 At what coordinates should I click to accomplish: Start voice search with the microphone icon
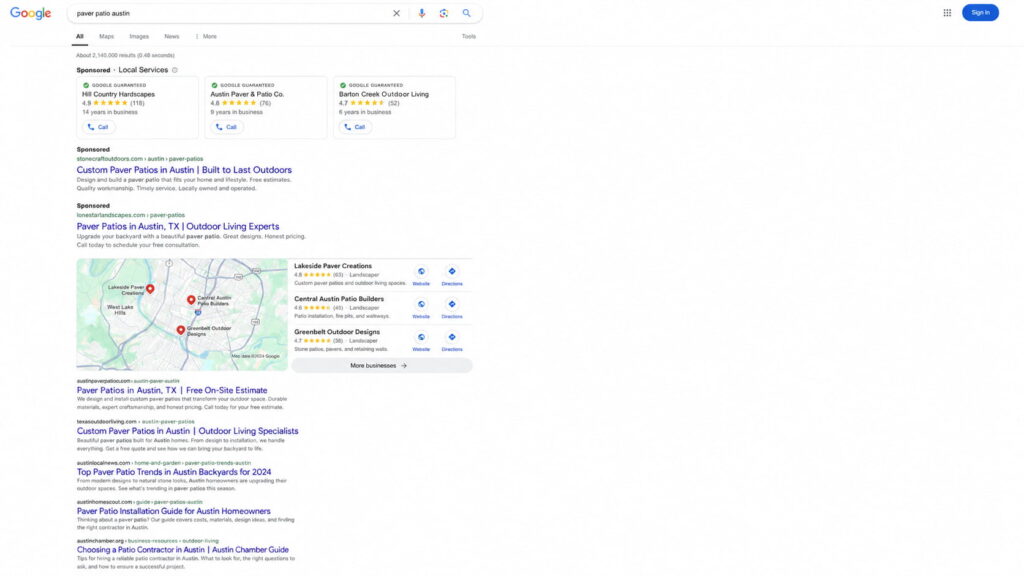coord(422,13)
